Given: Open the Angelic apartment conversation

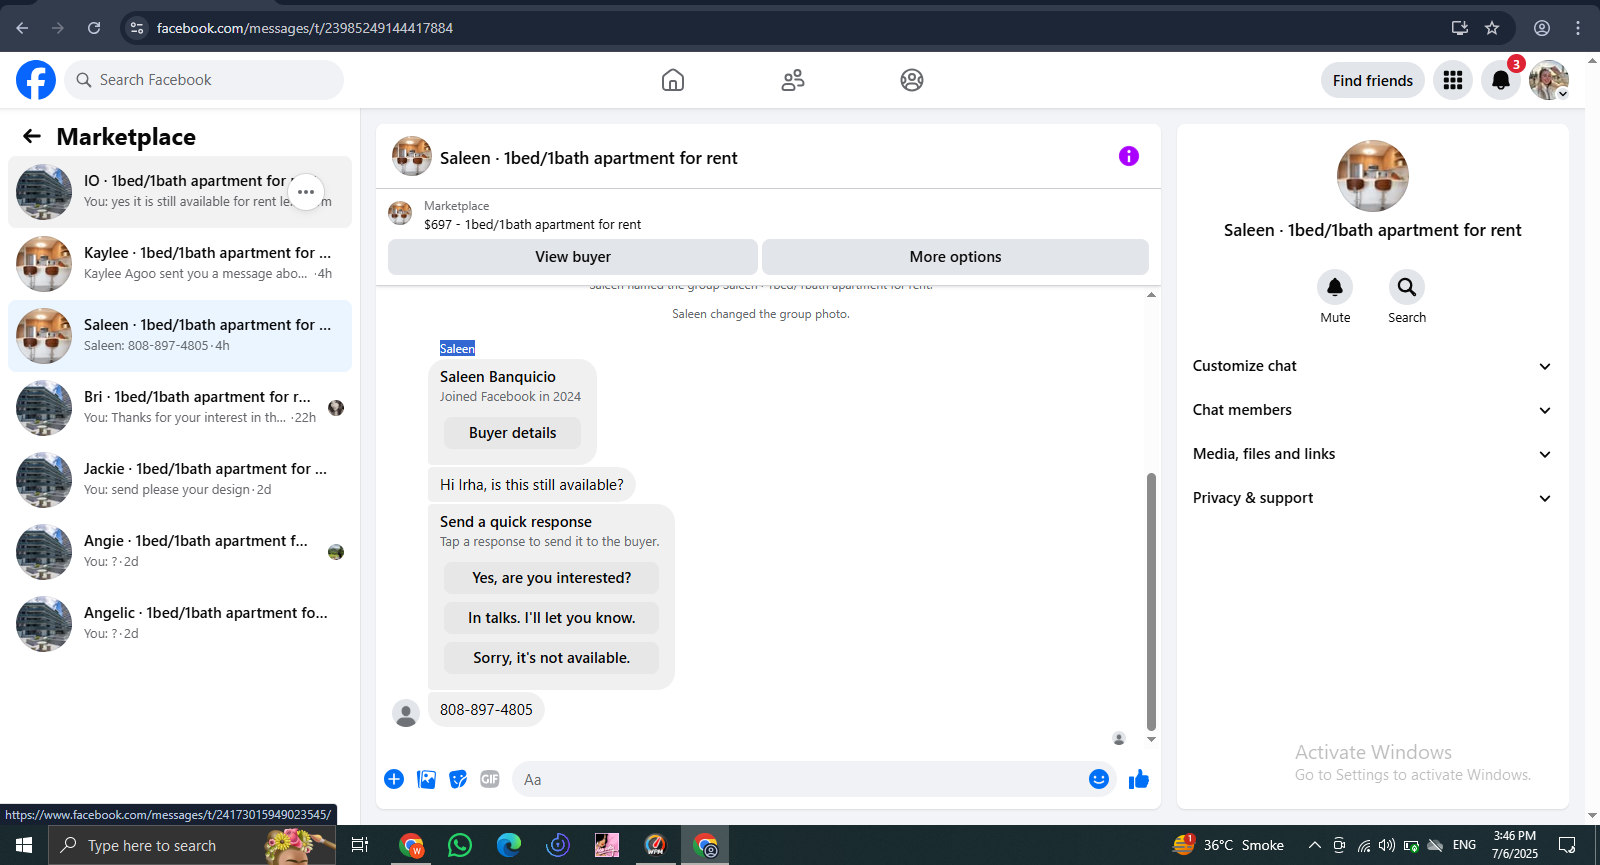Looking at the screenshot, I should pyautogui.click(x=180, y=624).
